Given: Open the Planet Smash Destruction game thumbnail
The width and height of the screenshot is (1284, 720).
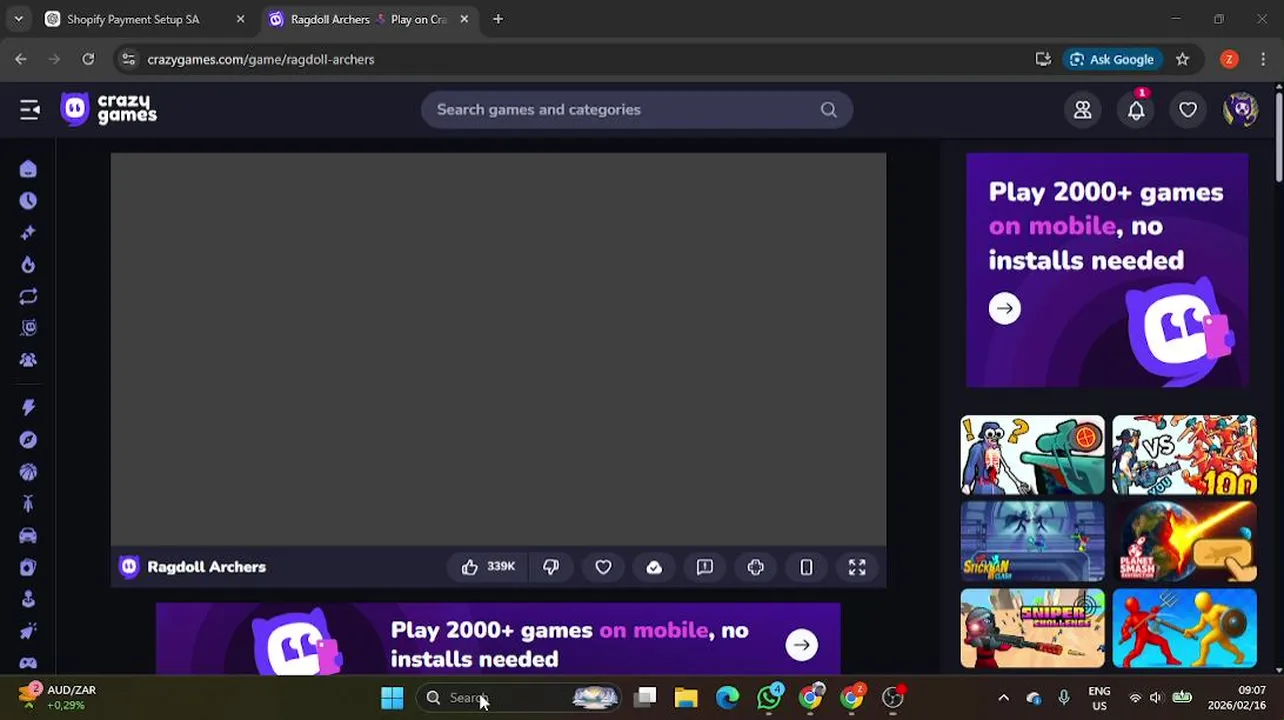Looking at the screenshot, I should click(x=1184, y=542).
